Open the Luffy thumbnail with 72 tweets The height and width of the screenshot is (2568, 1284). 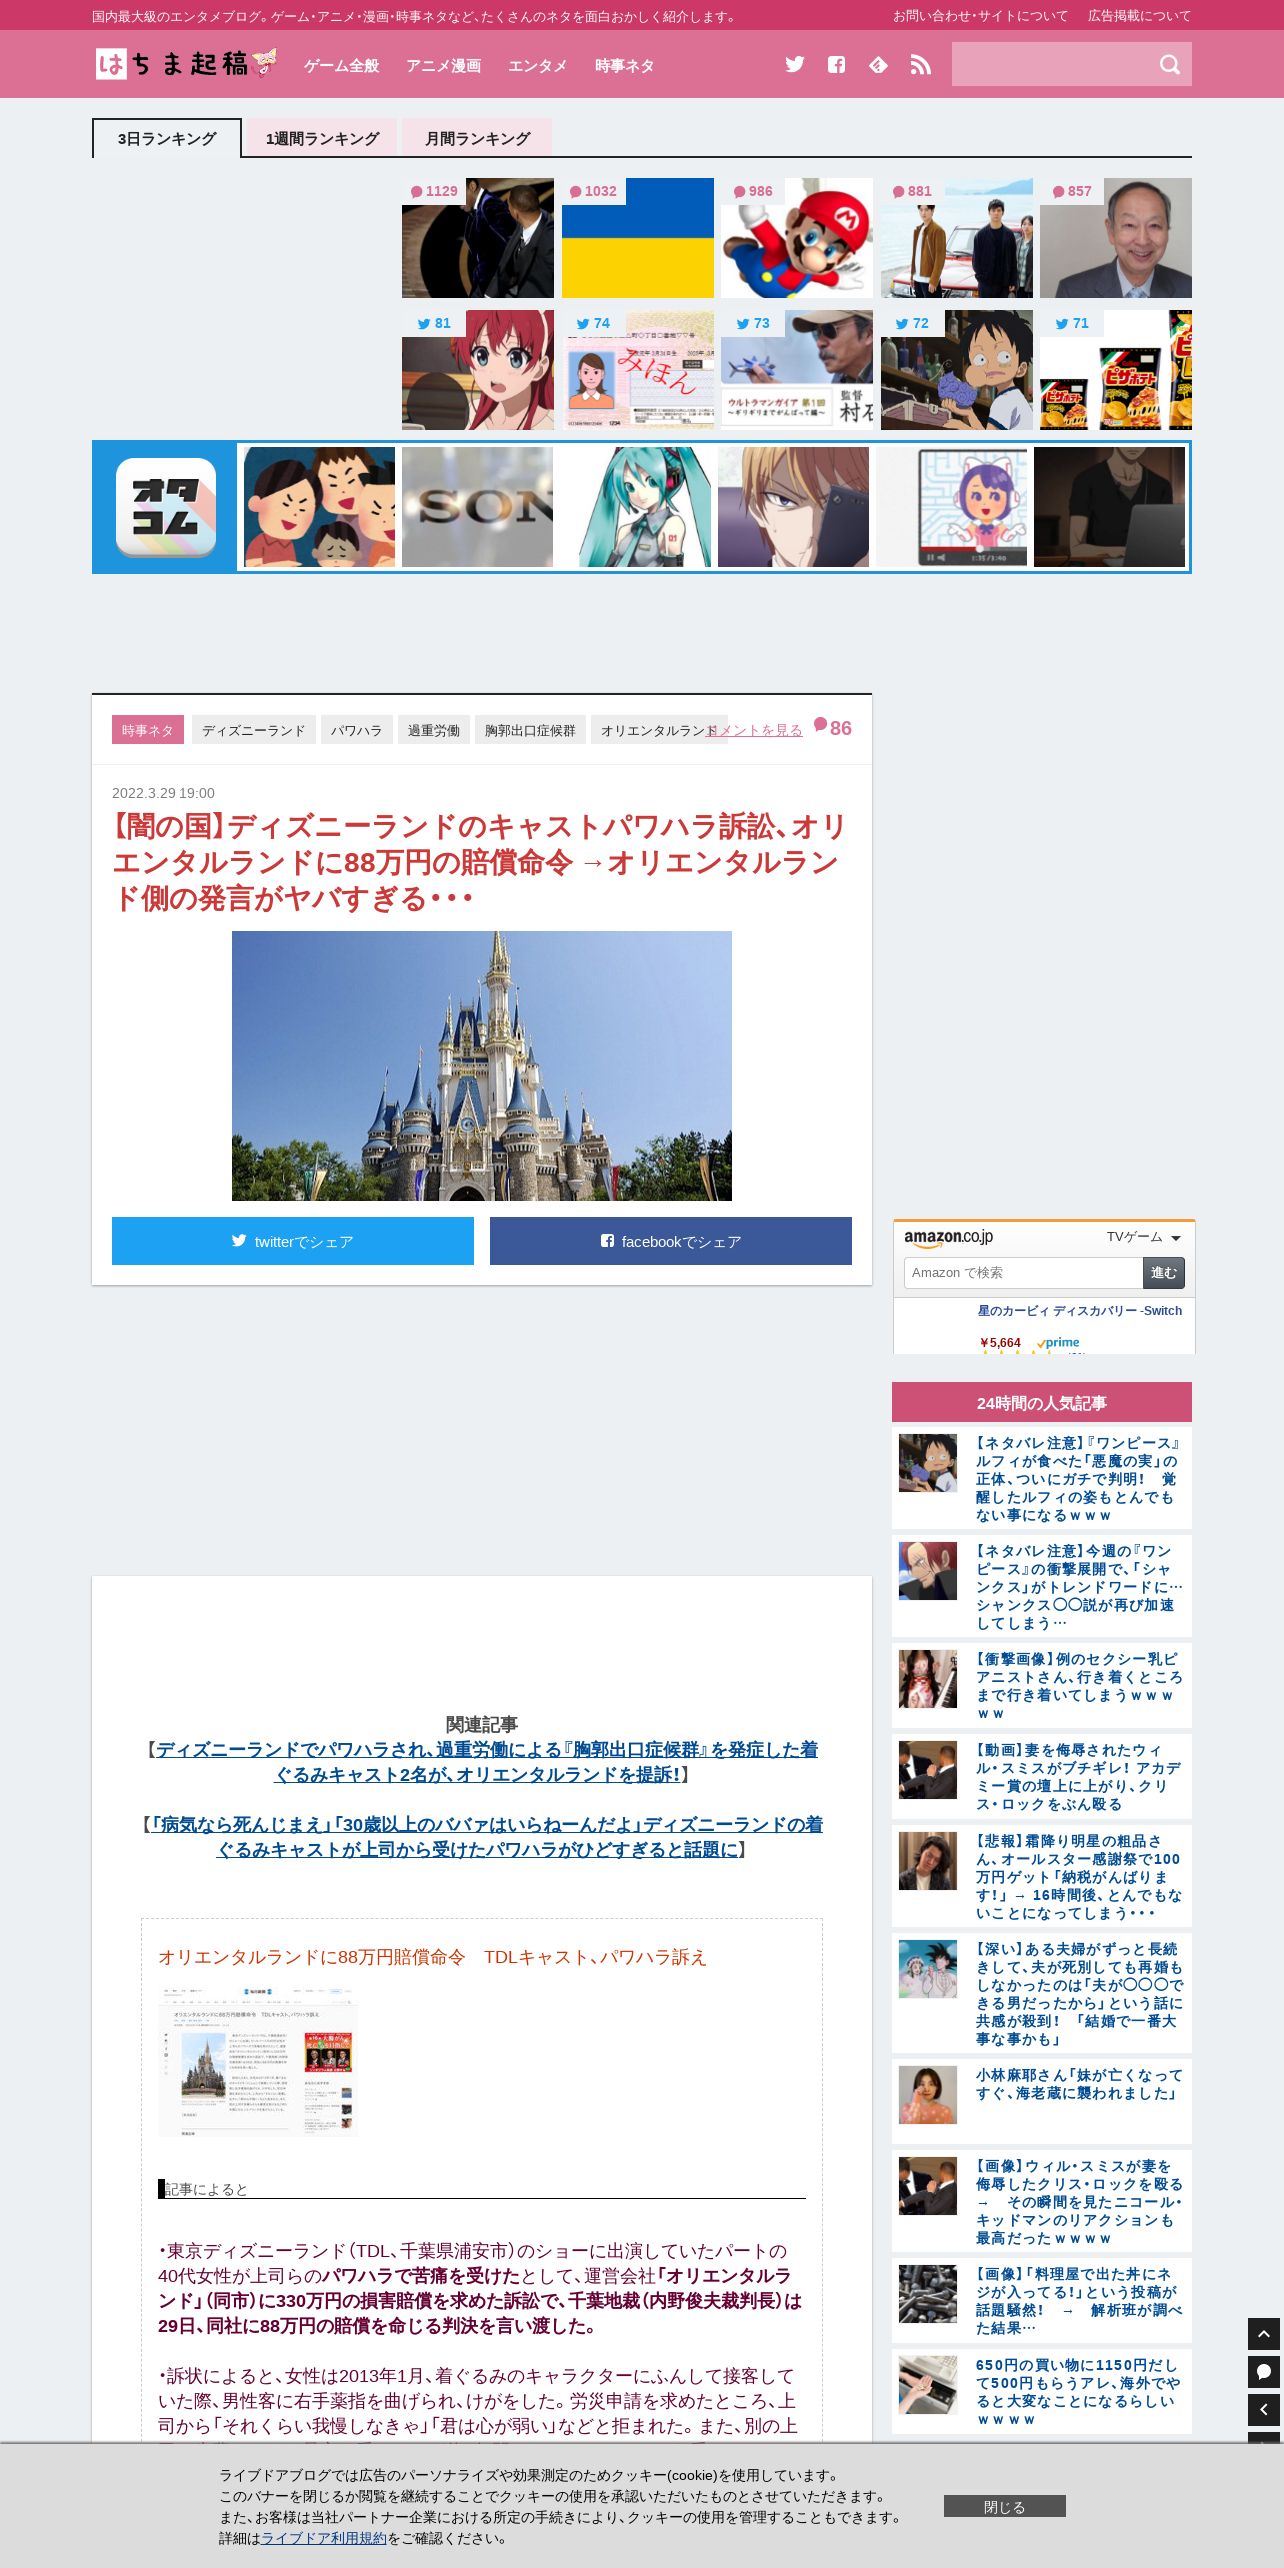click(957, 370)
